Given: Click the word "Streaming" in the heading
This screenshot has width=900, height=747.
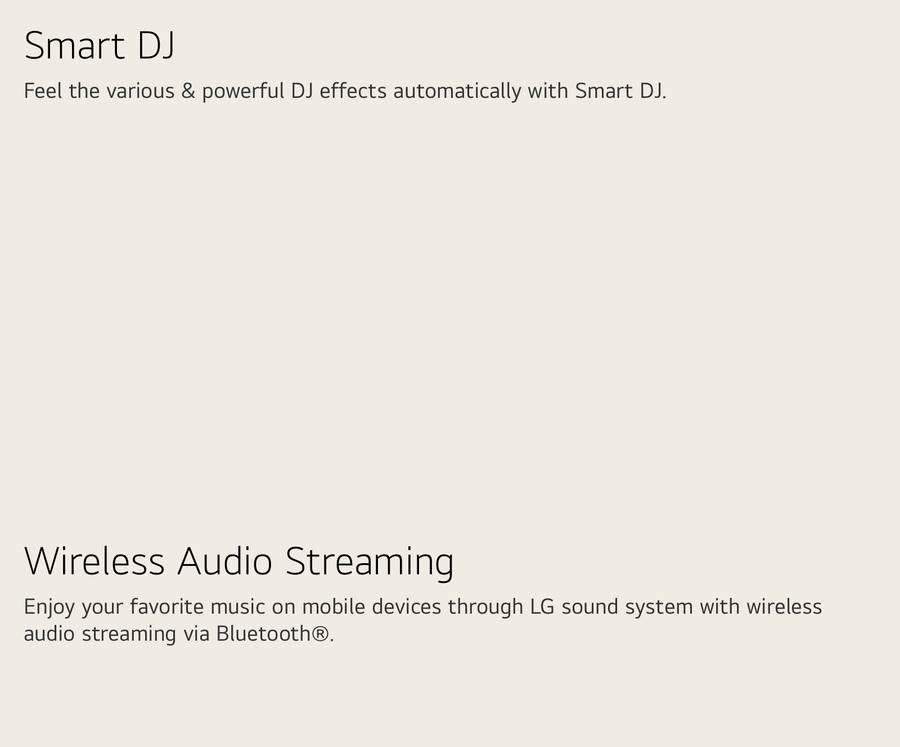Looking at the screenshot, I should [369, 562].
